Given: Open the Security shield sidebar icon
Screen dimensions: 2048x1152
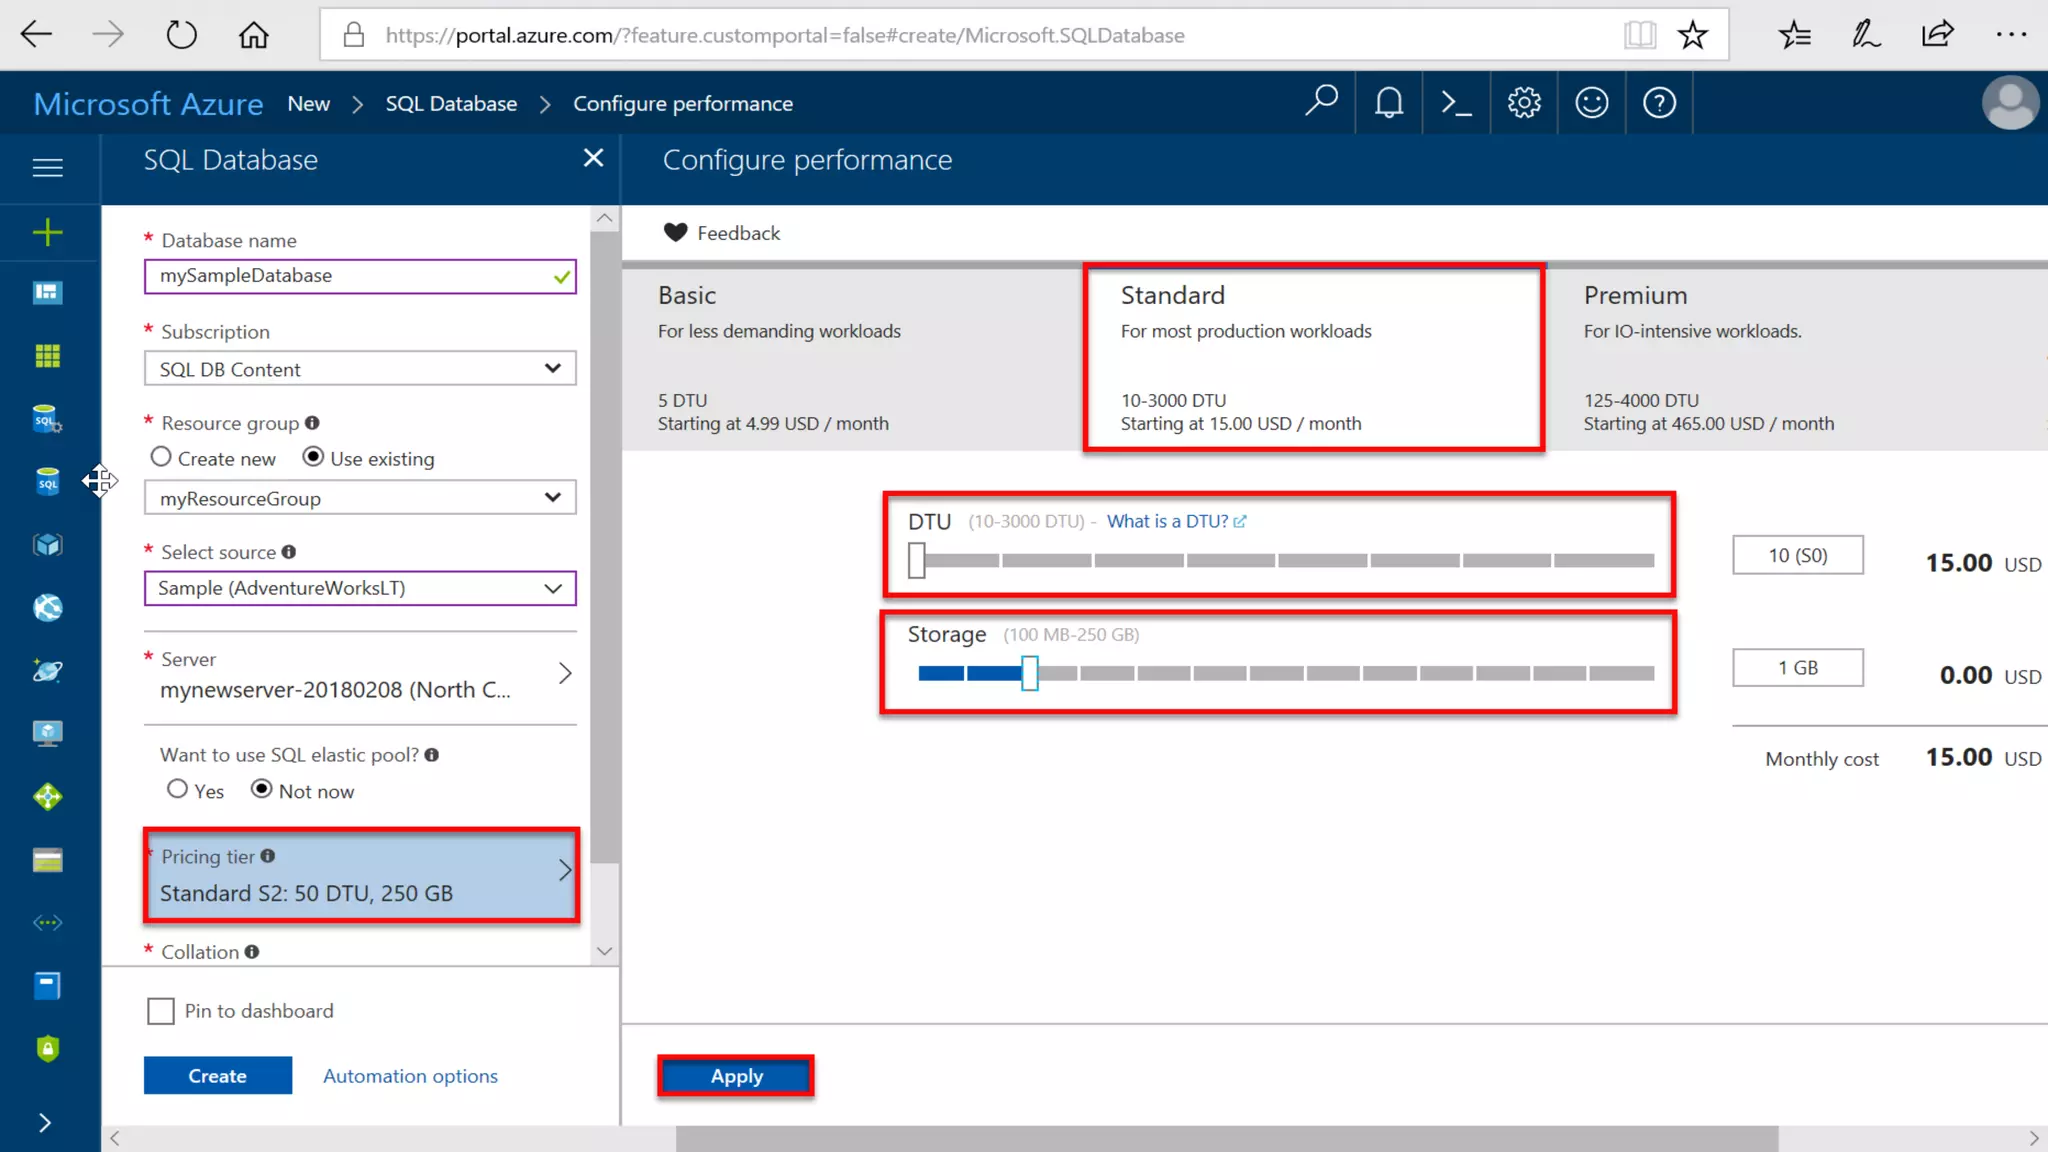Looking at the screenshot, I should 47,1048.
